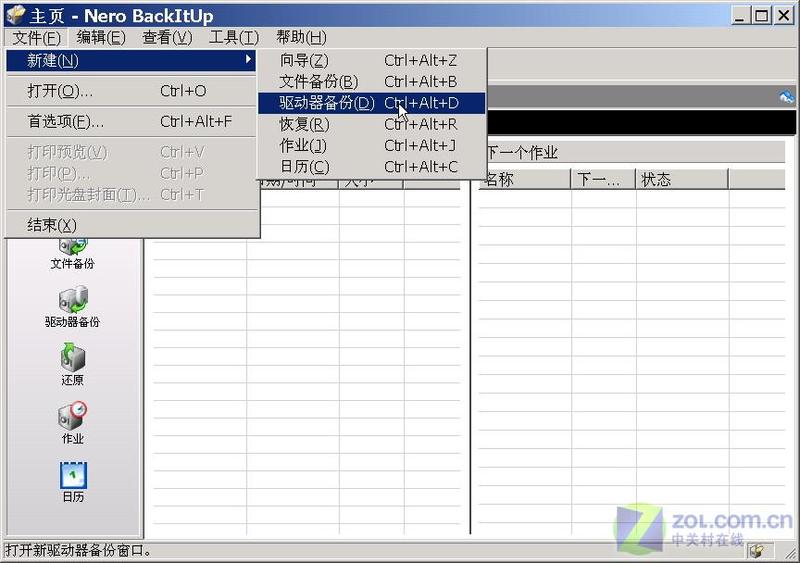Click the Nero icon in title bar
Image resolution: width=800 pixels, height=563 pixels.
point(15,15)
